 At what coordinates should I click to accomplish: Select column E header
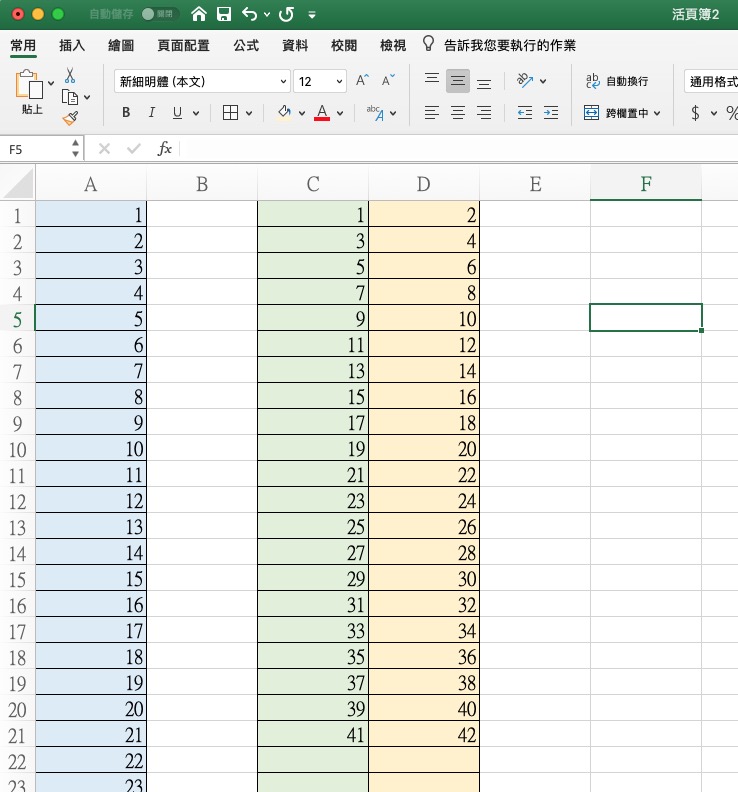click(535, 184)
